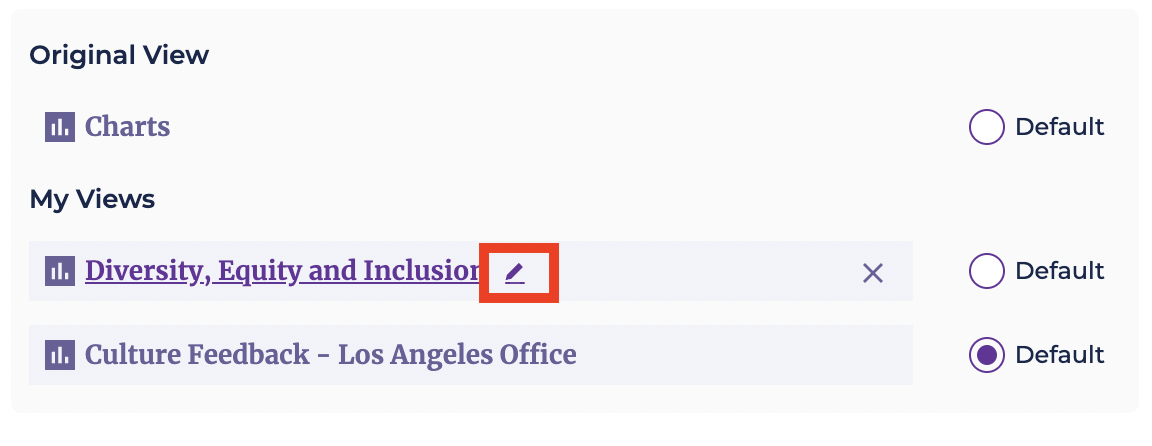Open Culture Feedback - Los Angeles Office view
This screenshot has height=446, width=1152.
331,355
